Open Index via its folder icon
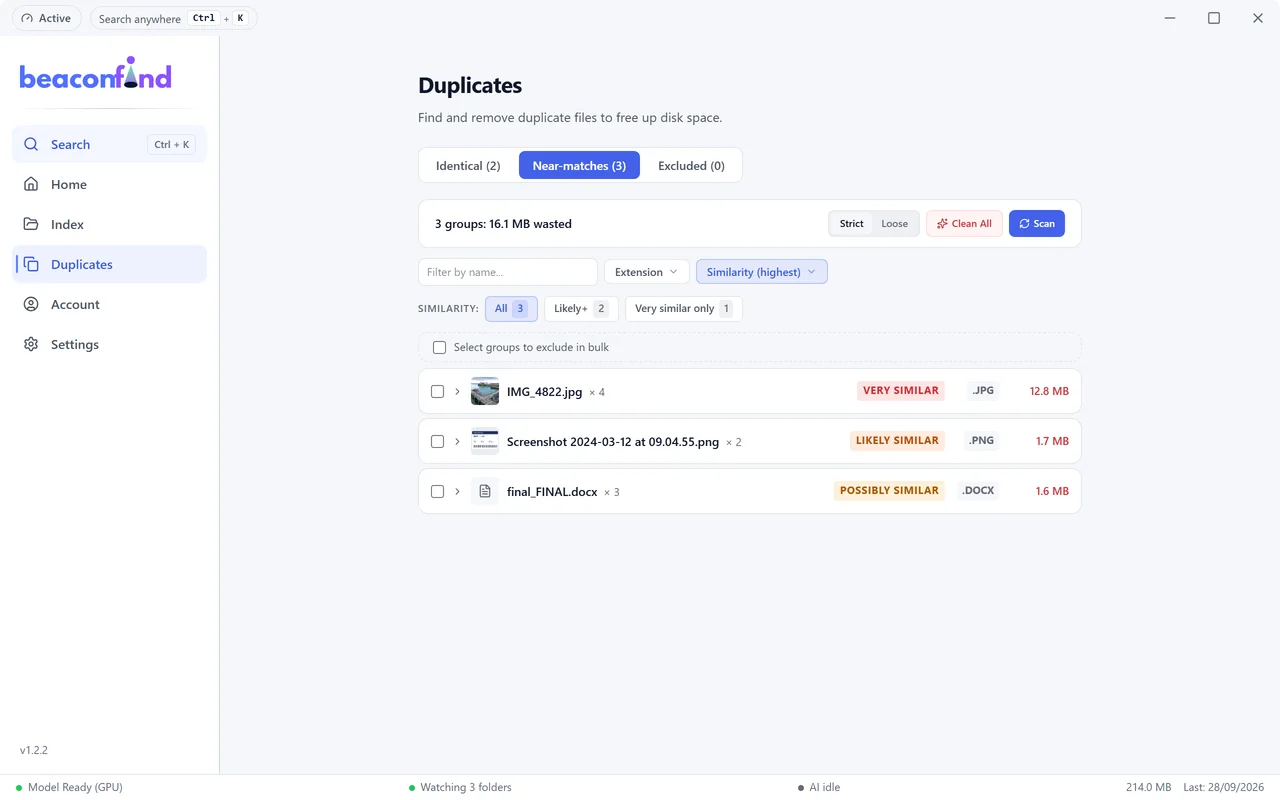The height and width of the screenshot is (800, 1280). [31, 224]
